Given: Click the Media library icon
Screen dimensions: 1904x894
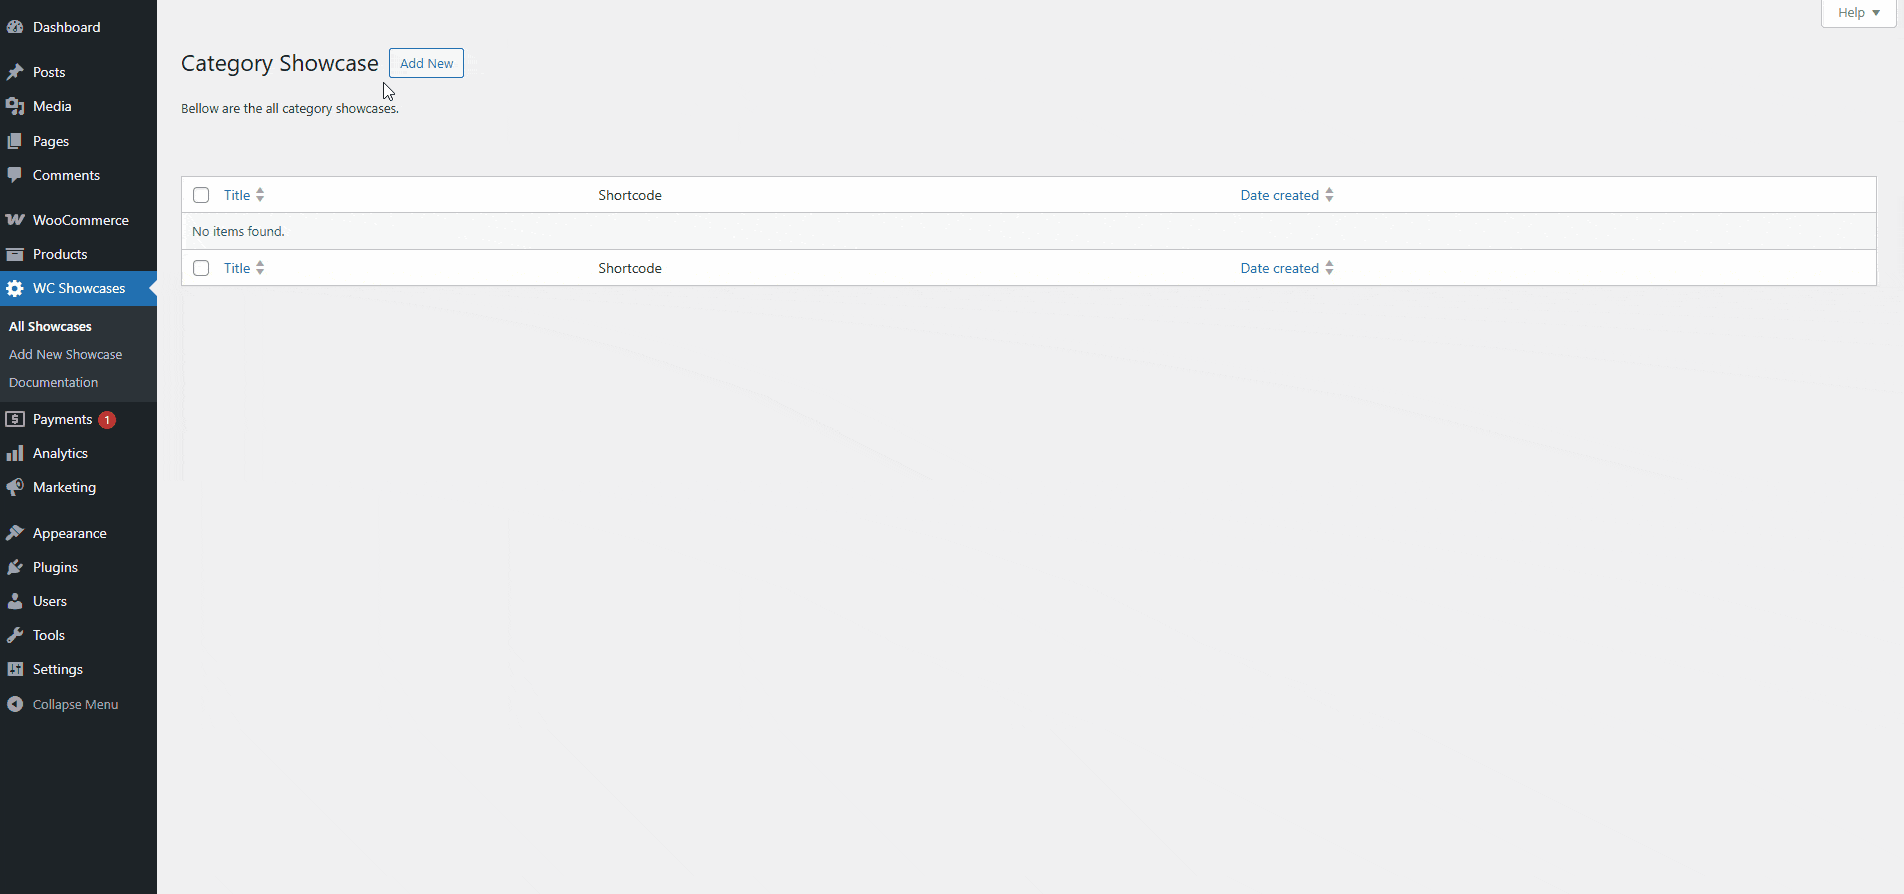Looking at the screenshot, I should [15, 106].
